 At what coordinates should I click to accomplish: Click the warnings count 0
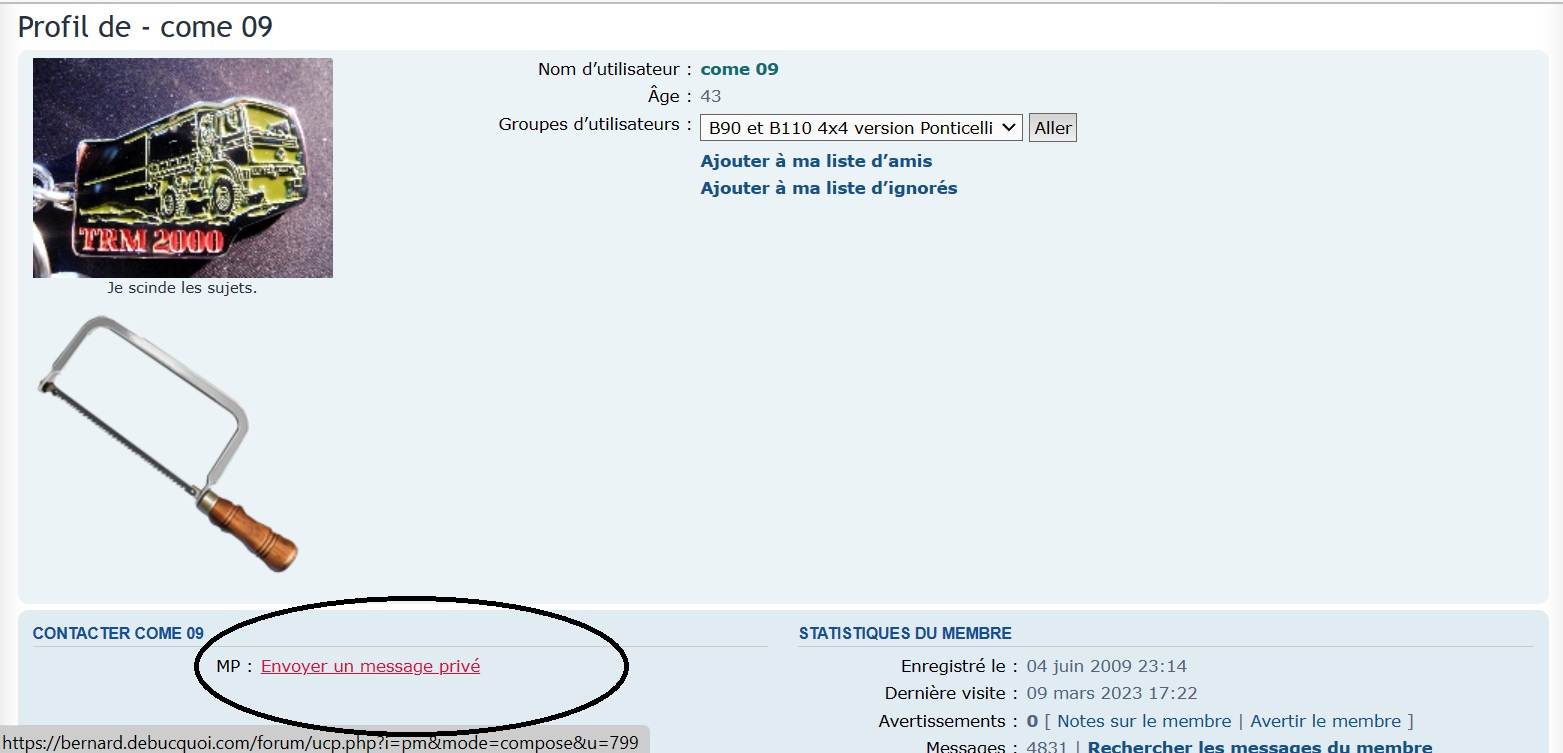(1031, 721)
